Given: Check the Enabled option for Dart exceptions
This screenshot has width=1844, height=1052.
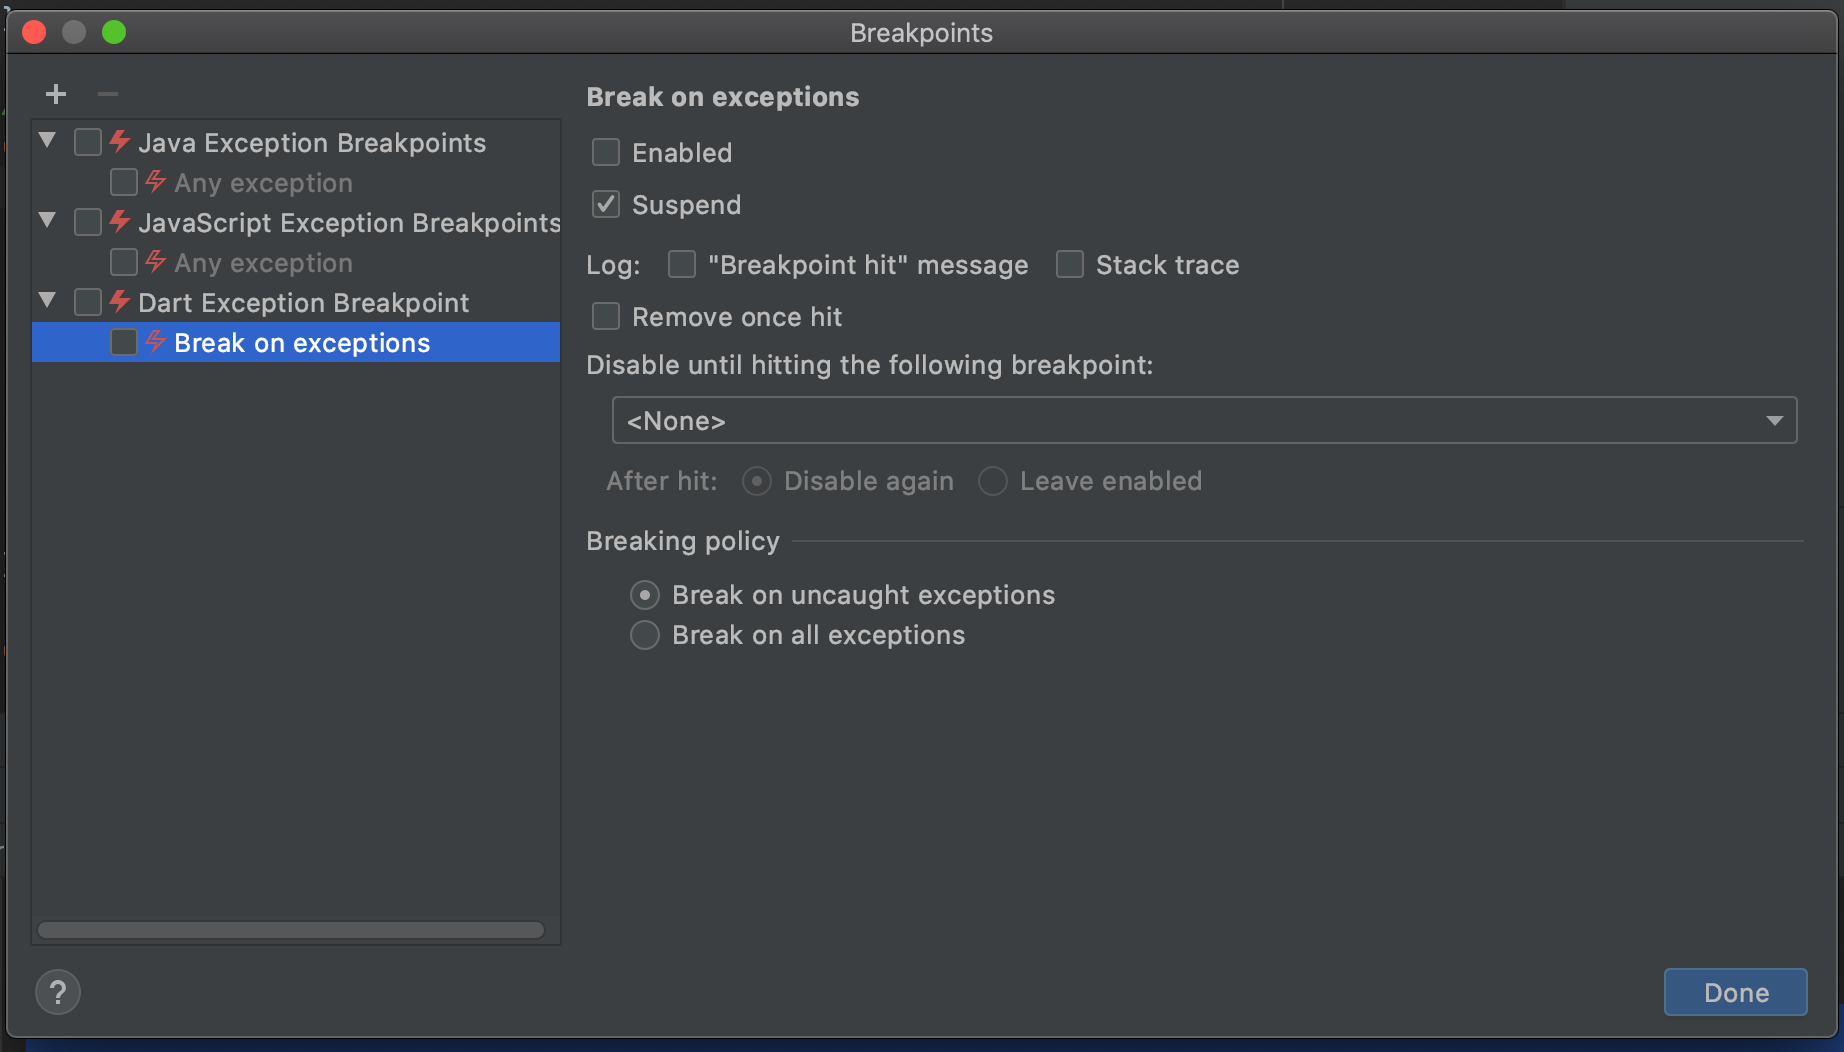Looking at the screenshot, I should tap(605, 152).
